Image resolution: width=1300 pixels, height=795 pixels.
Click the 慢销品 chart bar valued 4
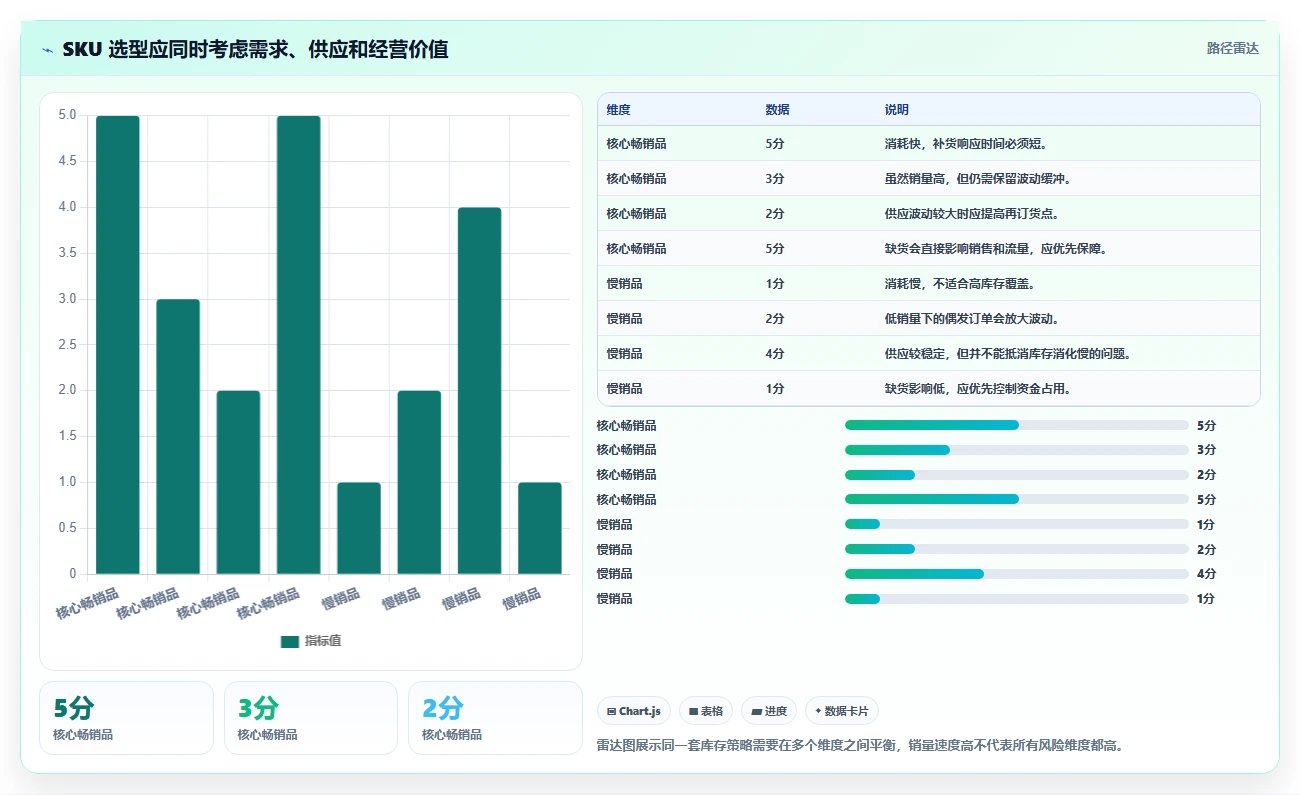[479, 390]
